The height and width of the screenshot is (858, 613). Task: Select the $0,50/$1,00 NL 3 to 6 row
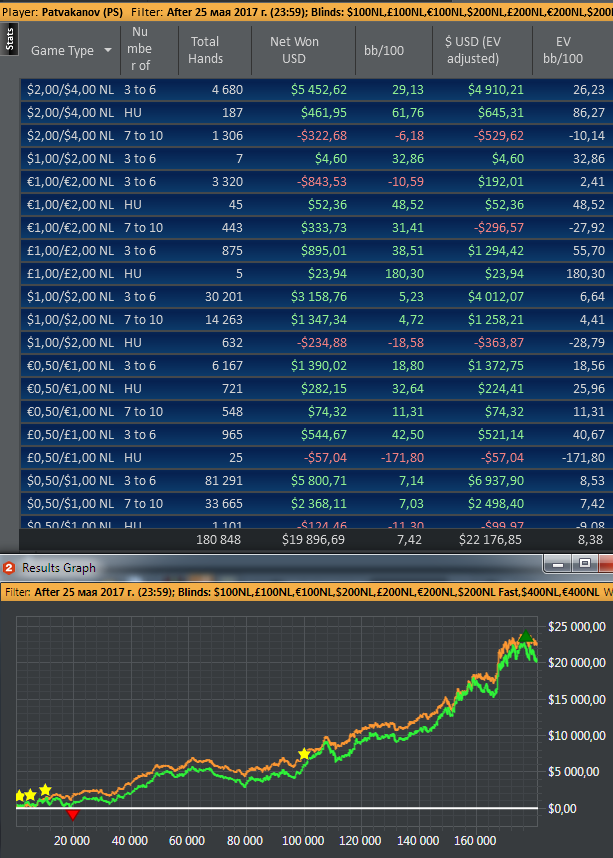(x=317, y=480)
